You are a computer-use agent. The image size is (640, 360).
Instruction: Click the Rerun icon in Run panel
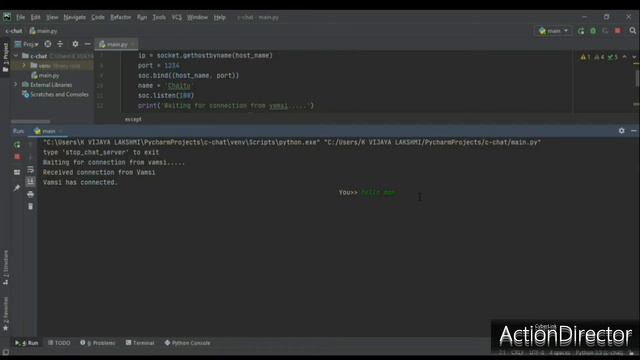point(17,144)
